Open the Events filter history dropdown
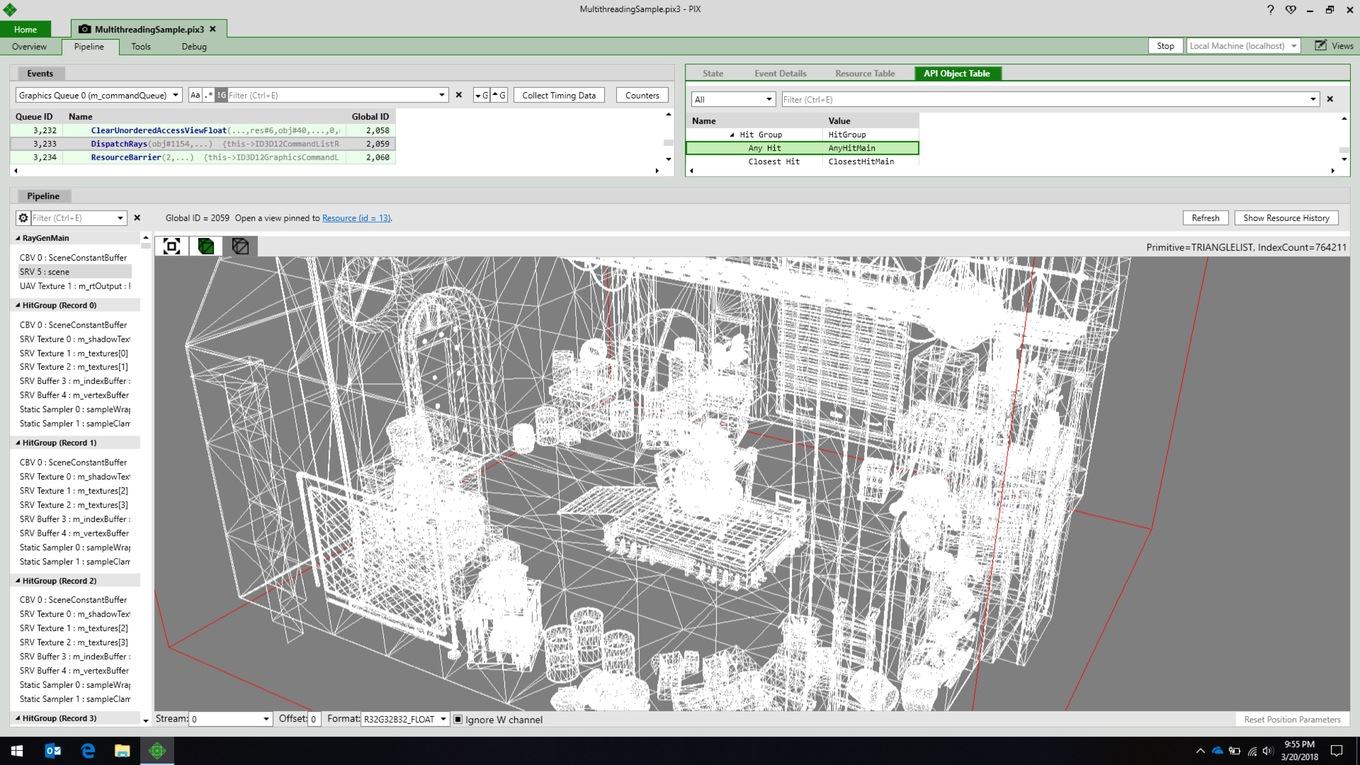 [442, 95]
